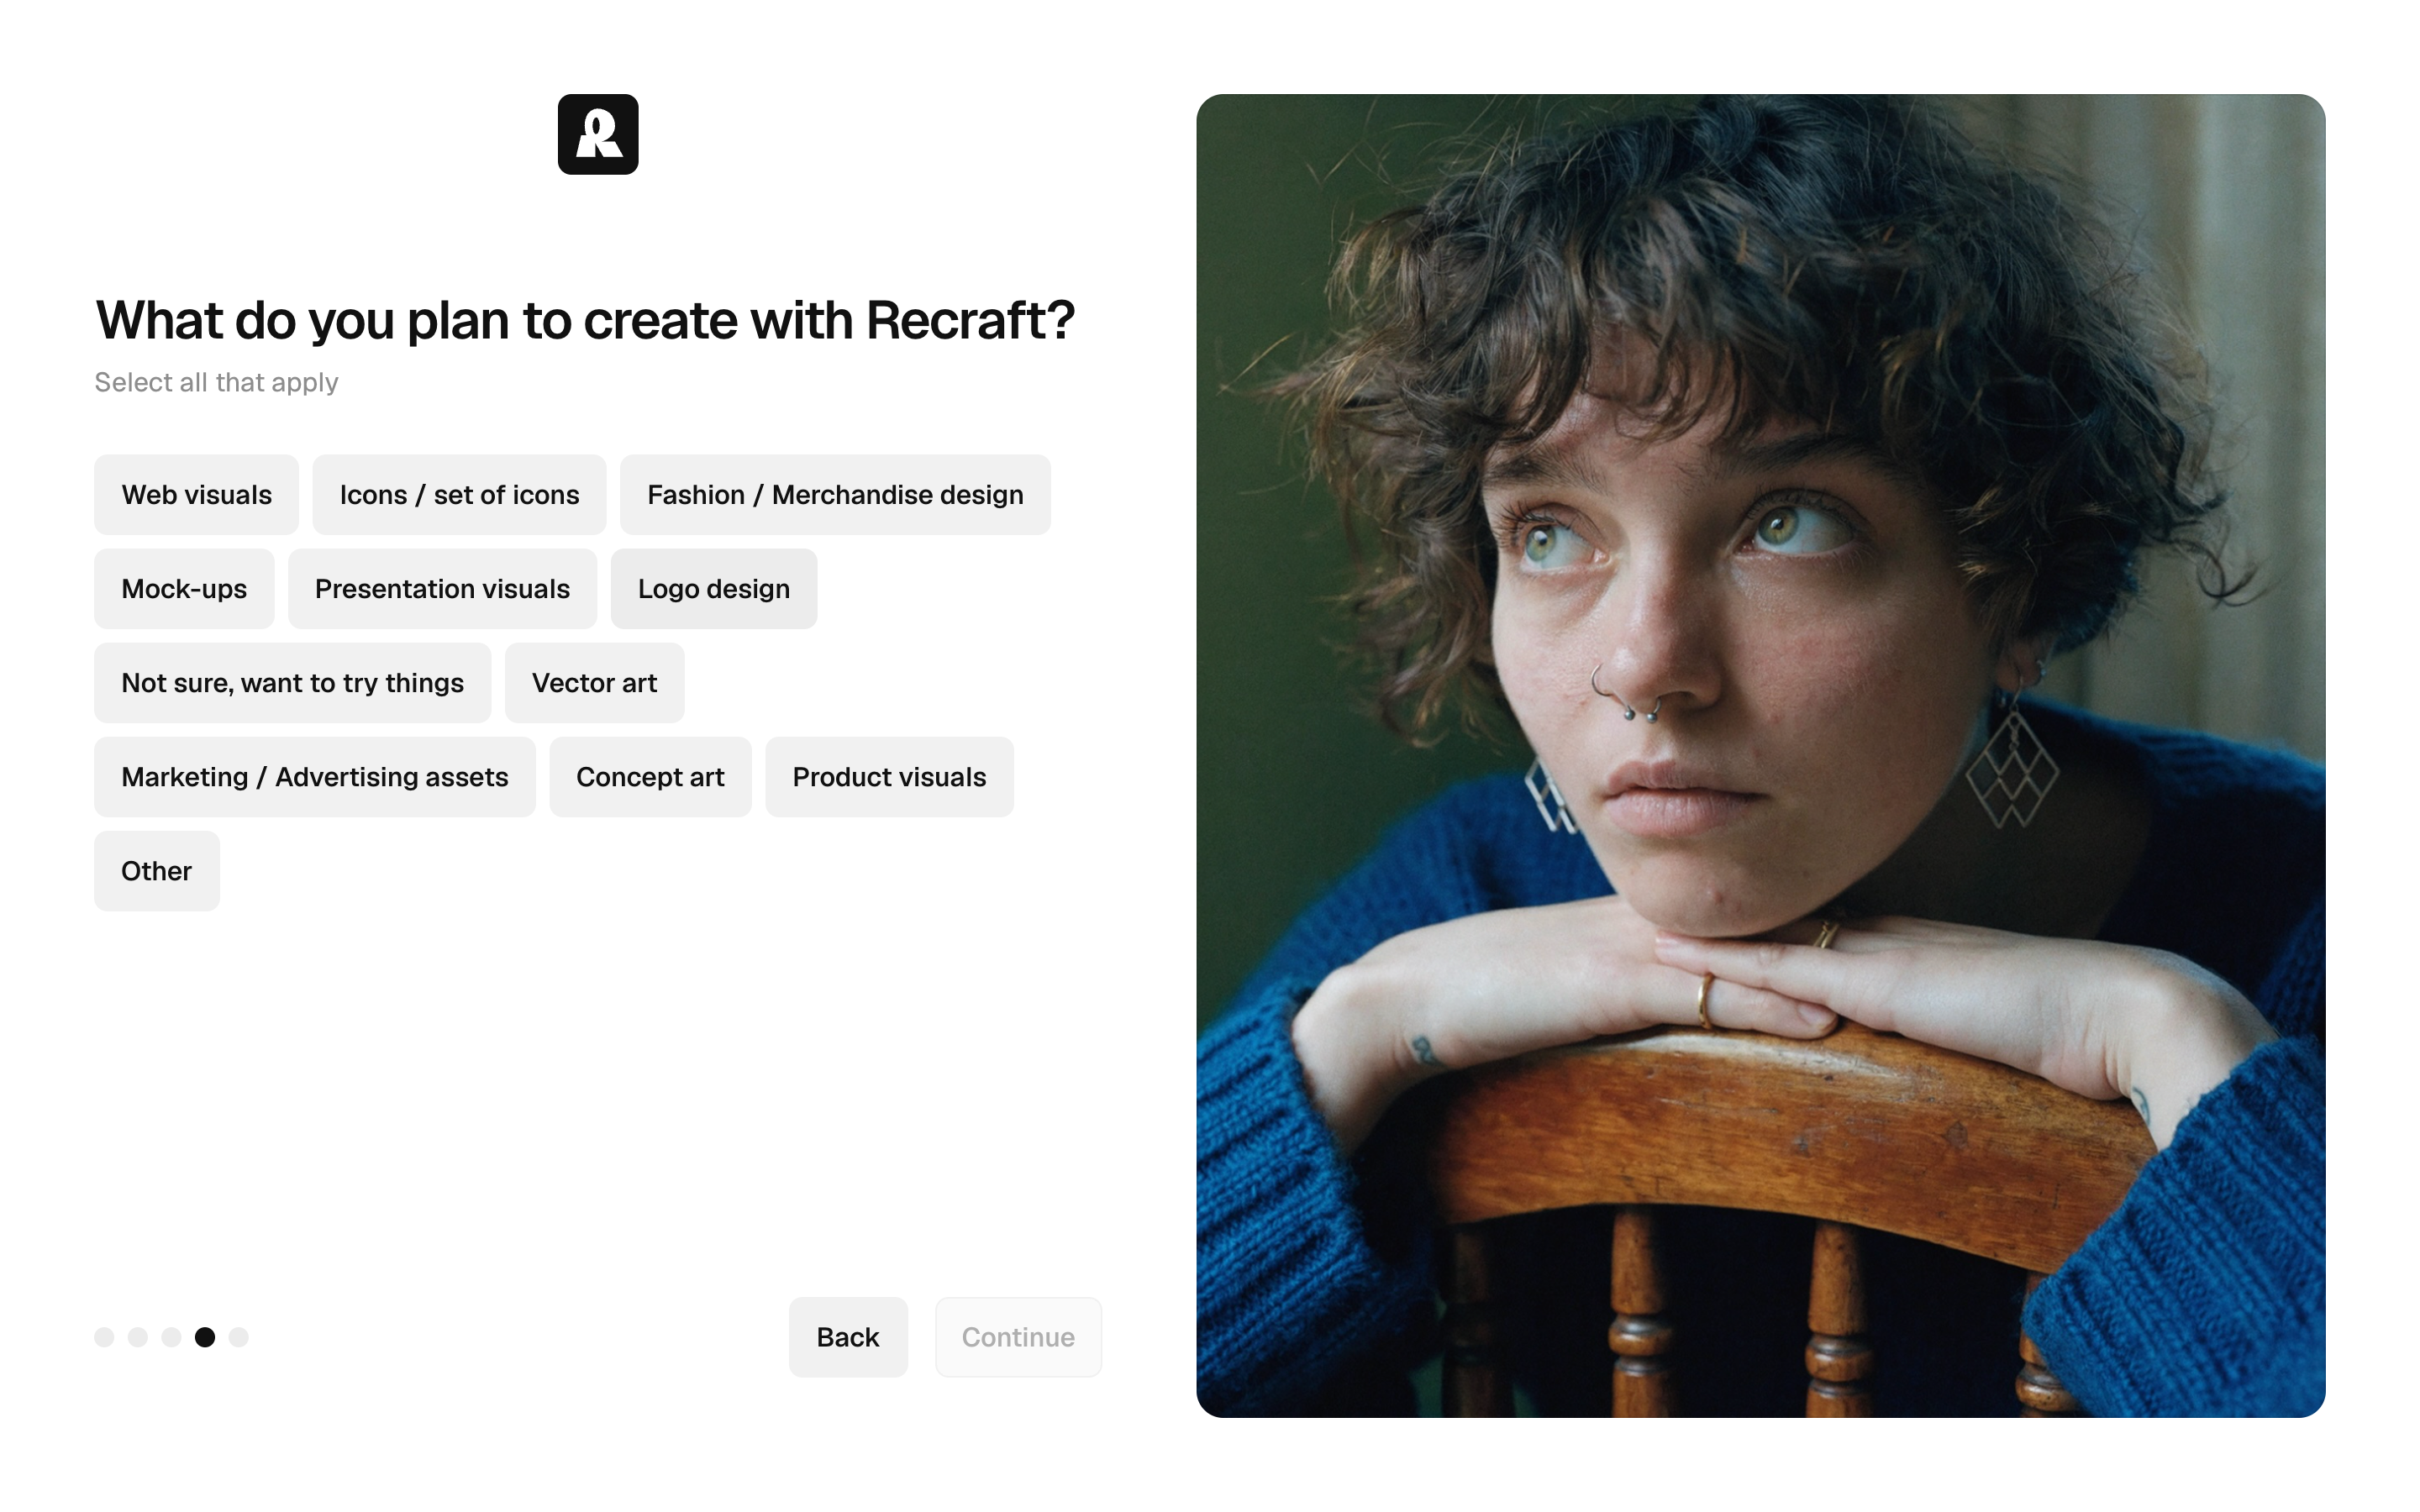Image resolution: width=2420 pixels, height=1512 pixels.
Task: Choose the Concept art chip
Action: (x=650, y=777)
